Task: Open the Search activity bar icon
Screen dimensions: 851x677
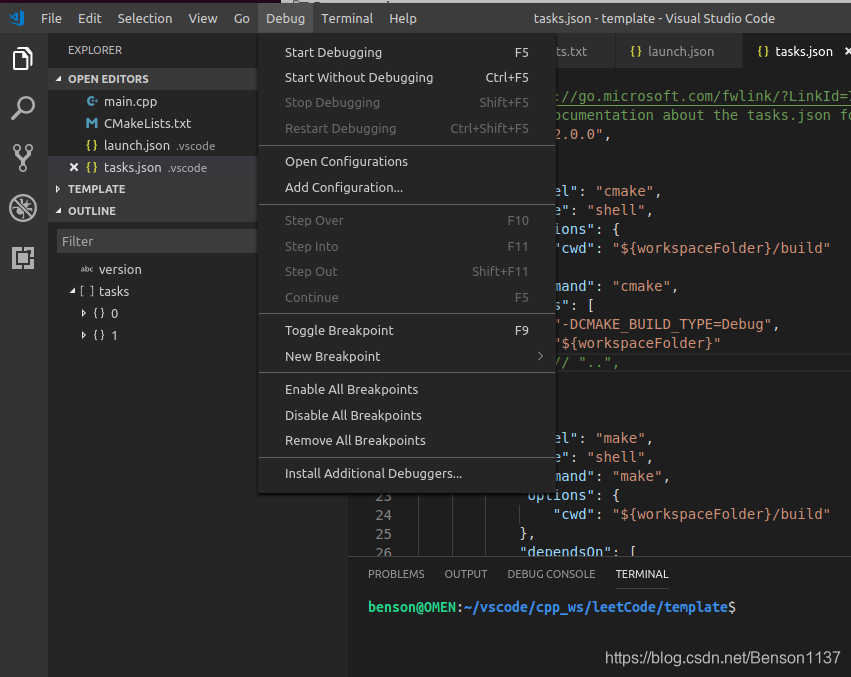Action: pyautogui.click(x=23, y=108)
